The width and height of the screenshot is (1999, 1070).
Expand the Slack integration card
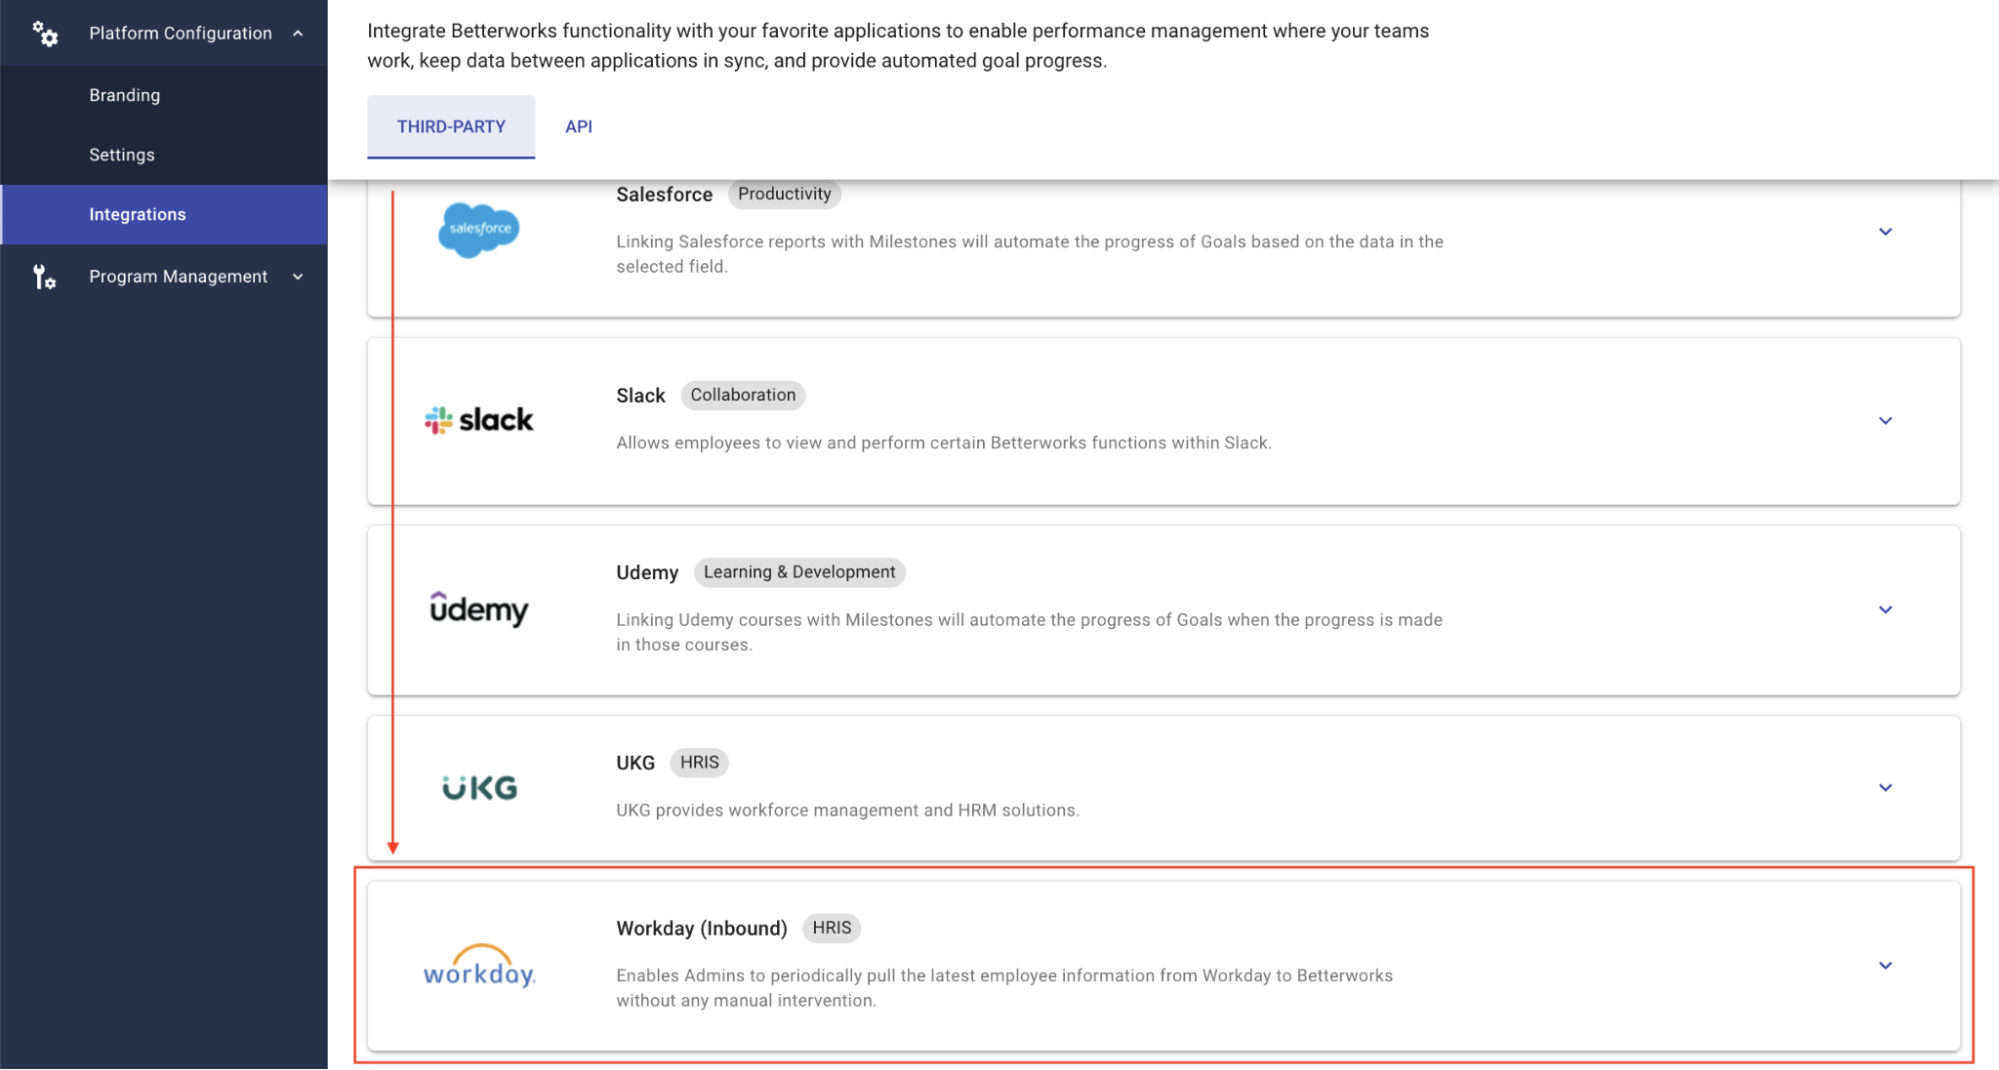[x=1885, y=421]
